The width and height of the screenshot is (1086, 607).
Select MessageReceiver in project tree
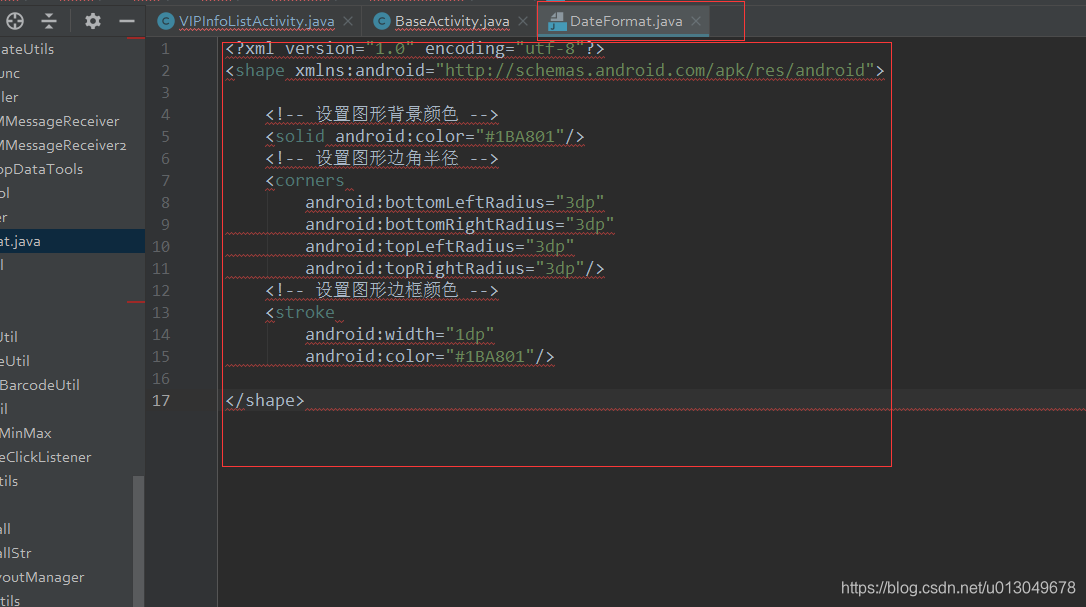[x=60, y=121]
